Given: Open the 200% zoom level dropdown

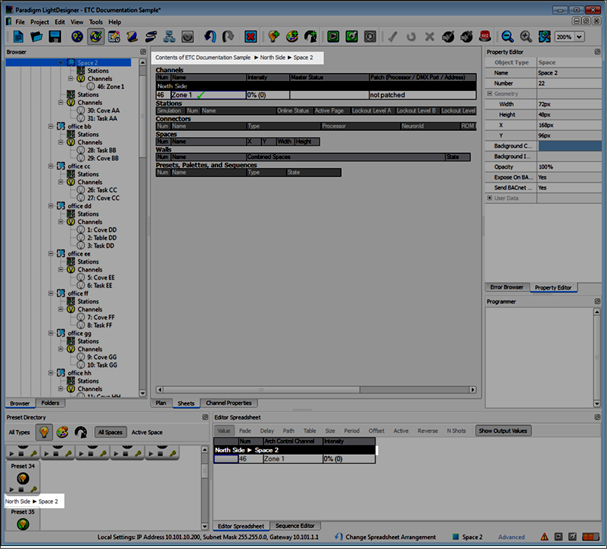Looking at the screenshot, I should pos(579,37).
